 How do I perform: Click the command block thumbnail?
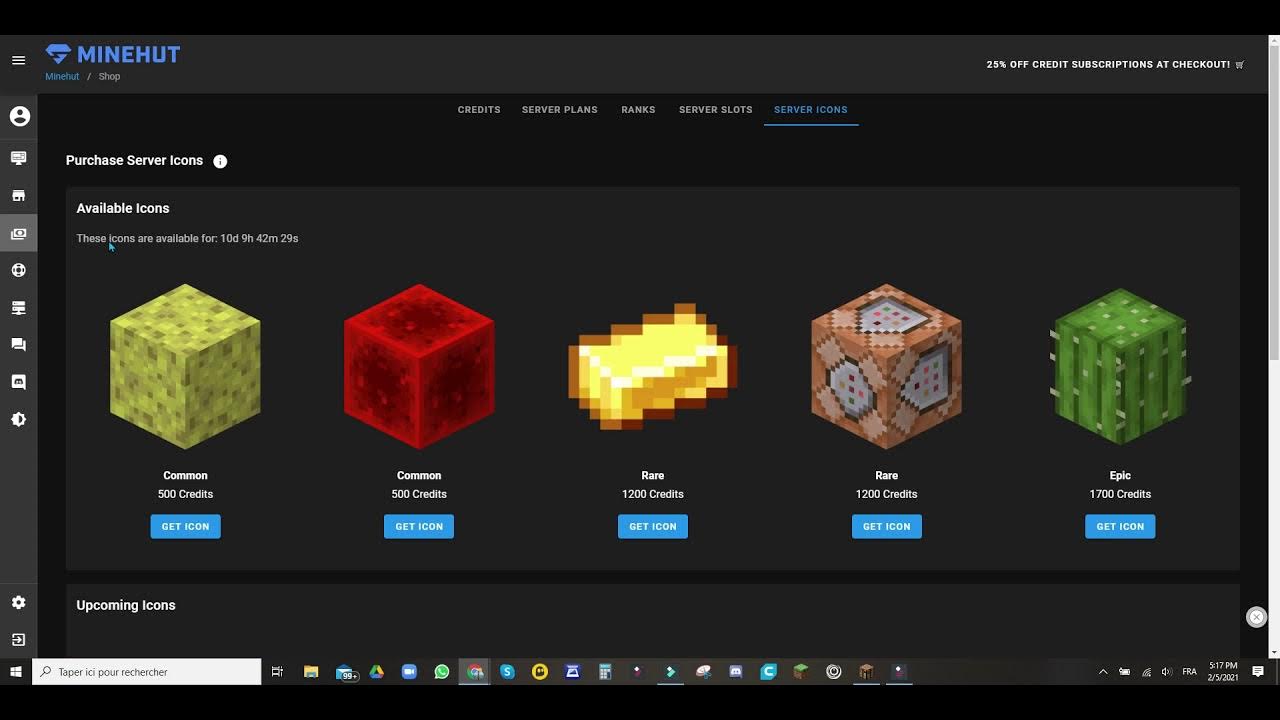(887, 366)
